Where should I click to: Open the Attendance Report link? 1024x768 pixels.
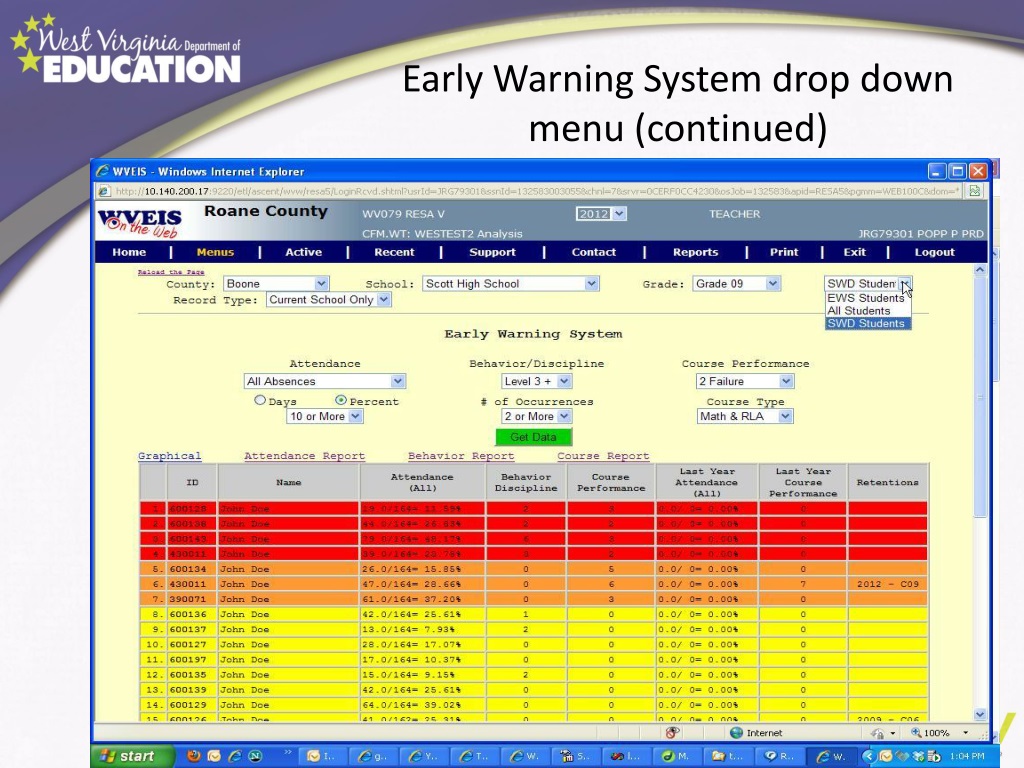pos(304,456)
